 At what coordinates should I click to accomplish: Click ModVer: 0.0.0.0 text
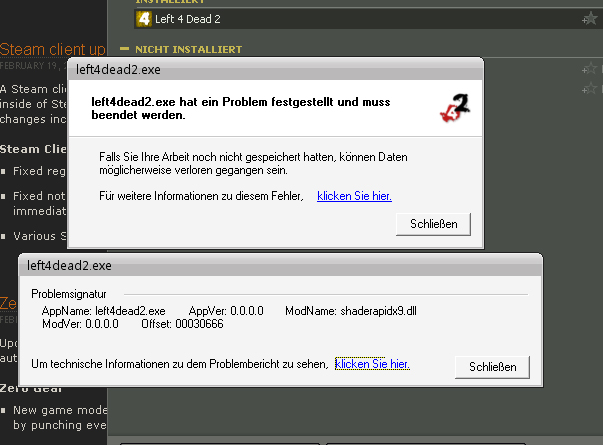(80, 324)
